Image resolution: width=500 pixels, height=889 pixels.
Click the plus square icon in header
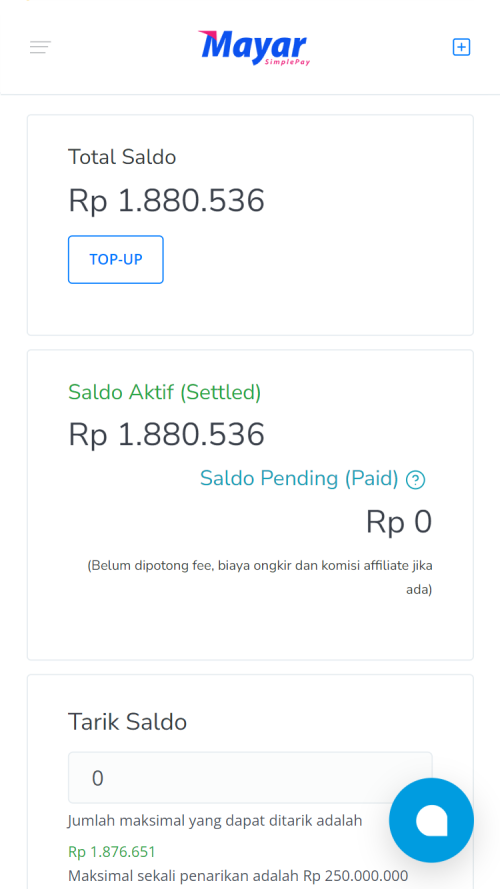point(461,47)
